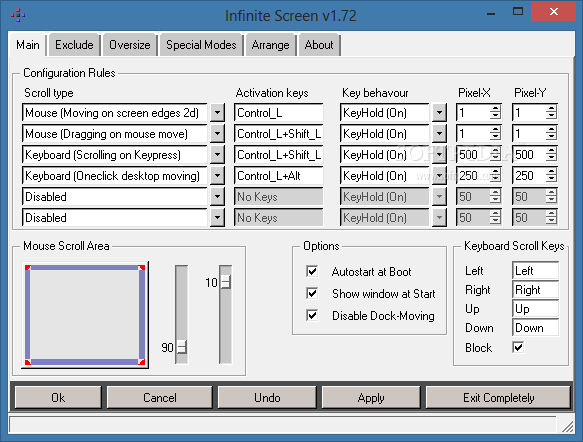This screenshot has width=583, height=442.
Task: Expand the scroll type dropdown for Keyboard (Scrolling on Keypress)
Action: [x=217, y=155]
